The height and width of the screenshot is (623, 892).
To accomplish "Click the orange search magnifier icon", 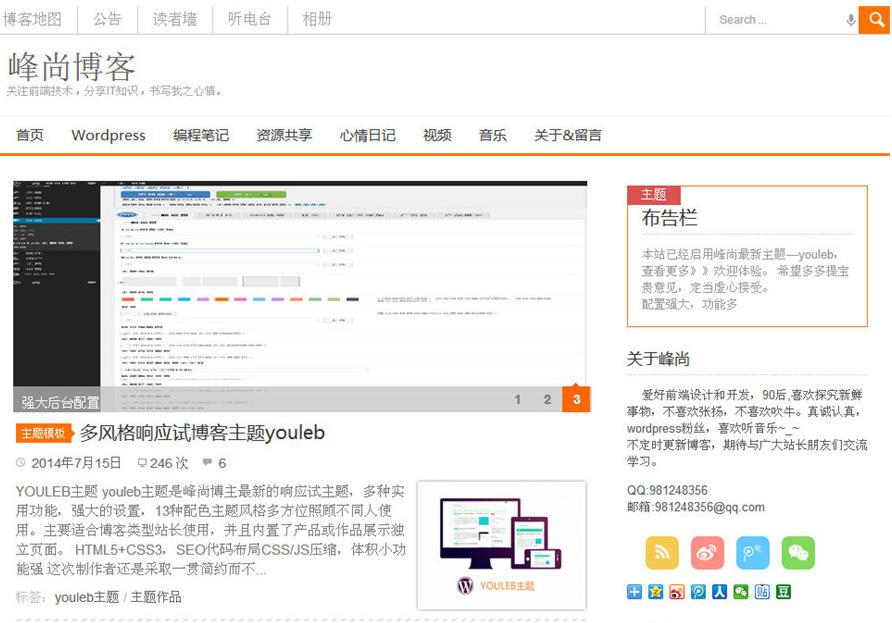I will (x=874, y=20).
